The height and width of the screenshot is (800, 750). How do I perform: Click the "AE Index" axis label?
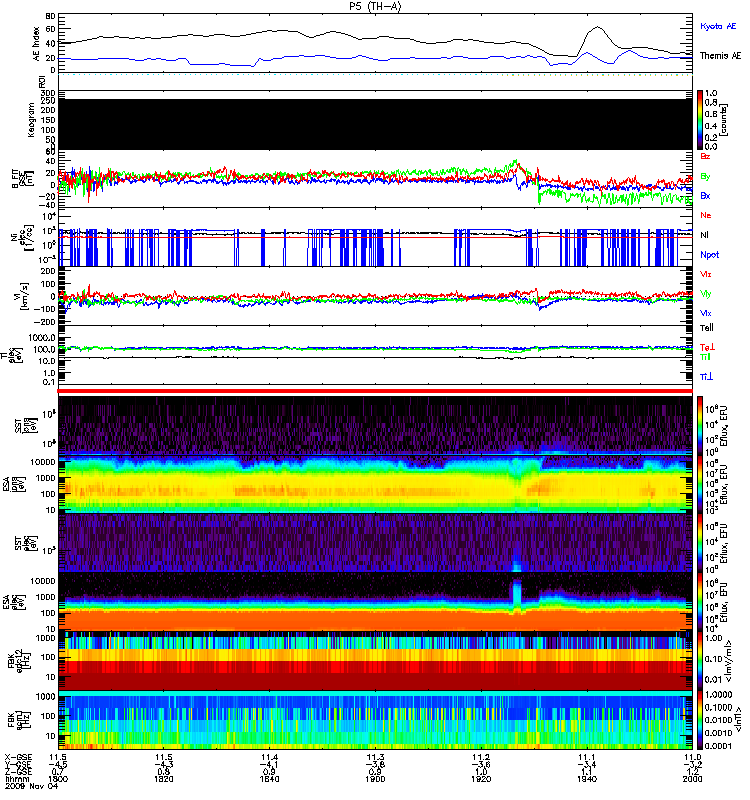point(36,44)
